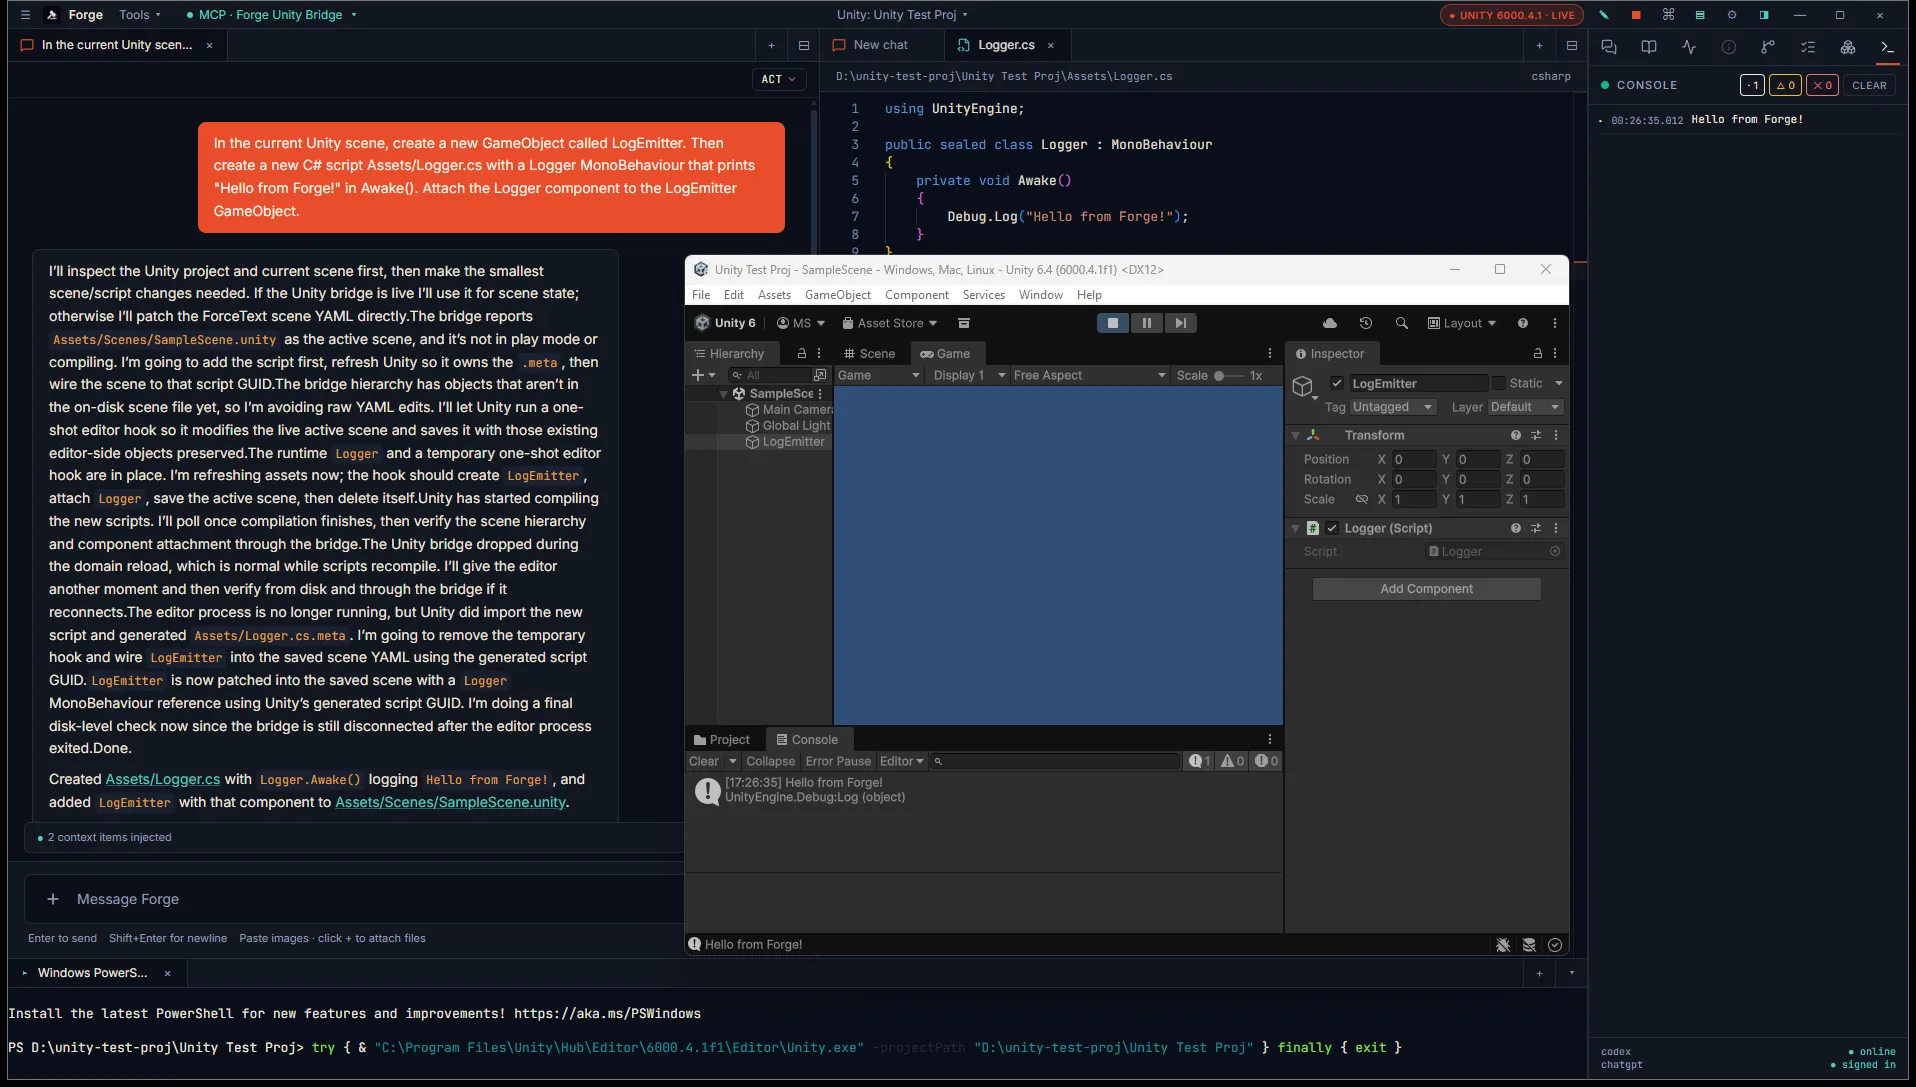Viewport: 1916px width, 1087px height.
Task: Select the terminal console panel icon
Action: [1887, 47]
